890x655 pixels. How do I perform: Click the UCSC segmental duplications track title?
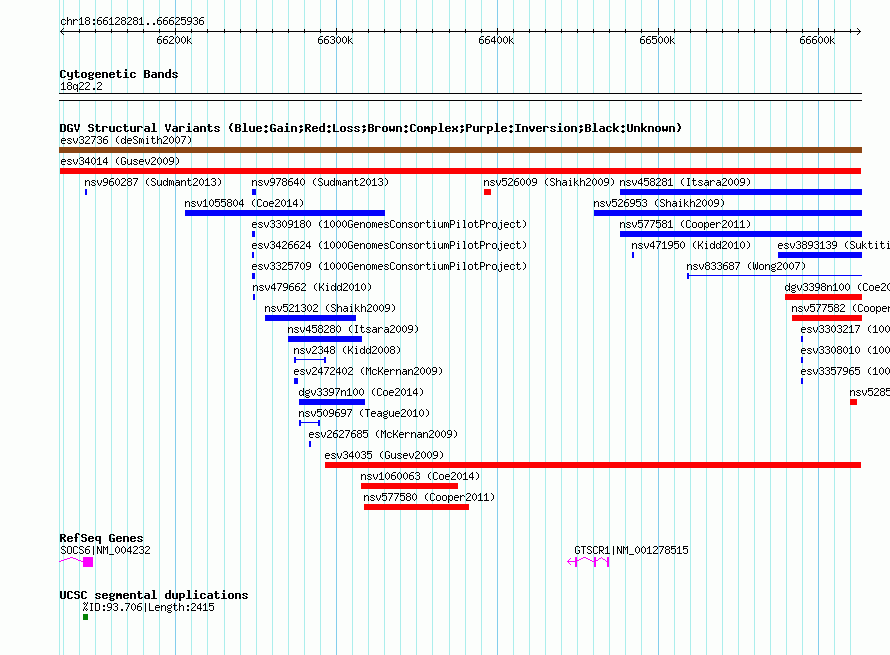coord(154,595)
